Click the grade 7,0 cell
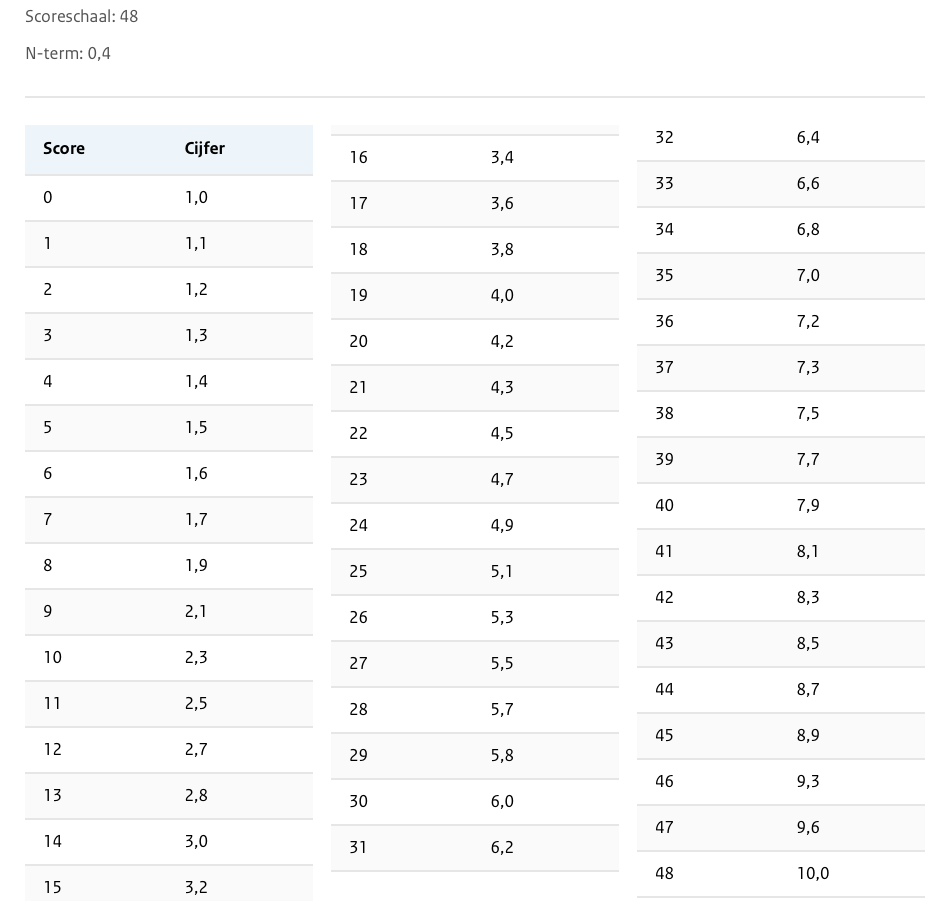940x922 pixels. [809, 276]
